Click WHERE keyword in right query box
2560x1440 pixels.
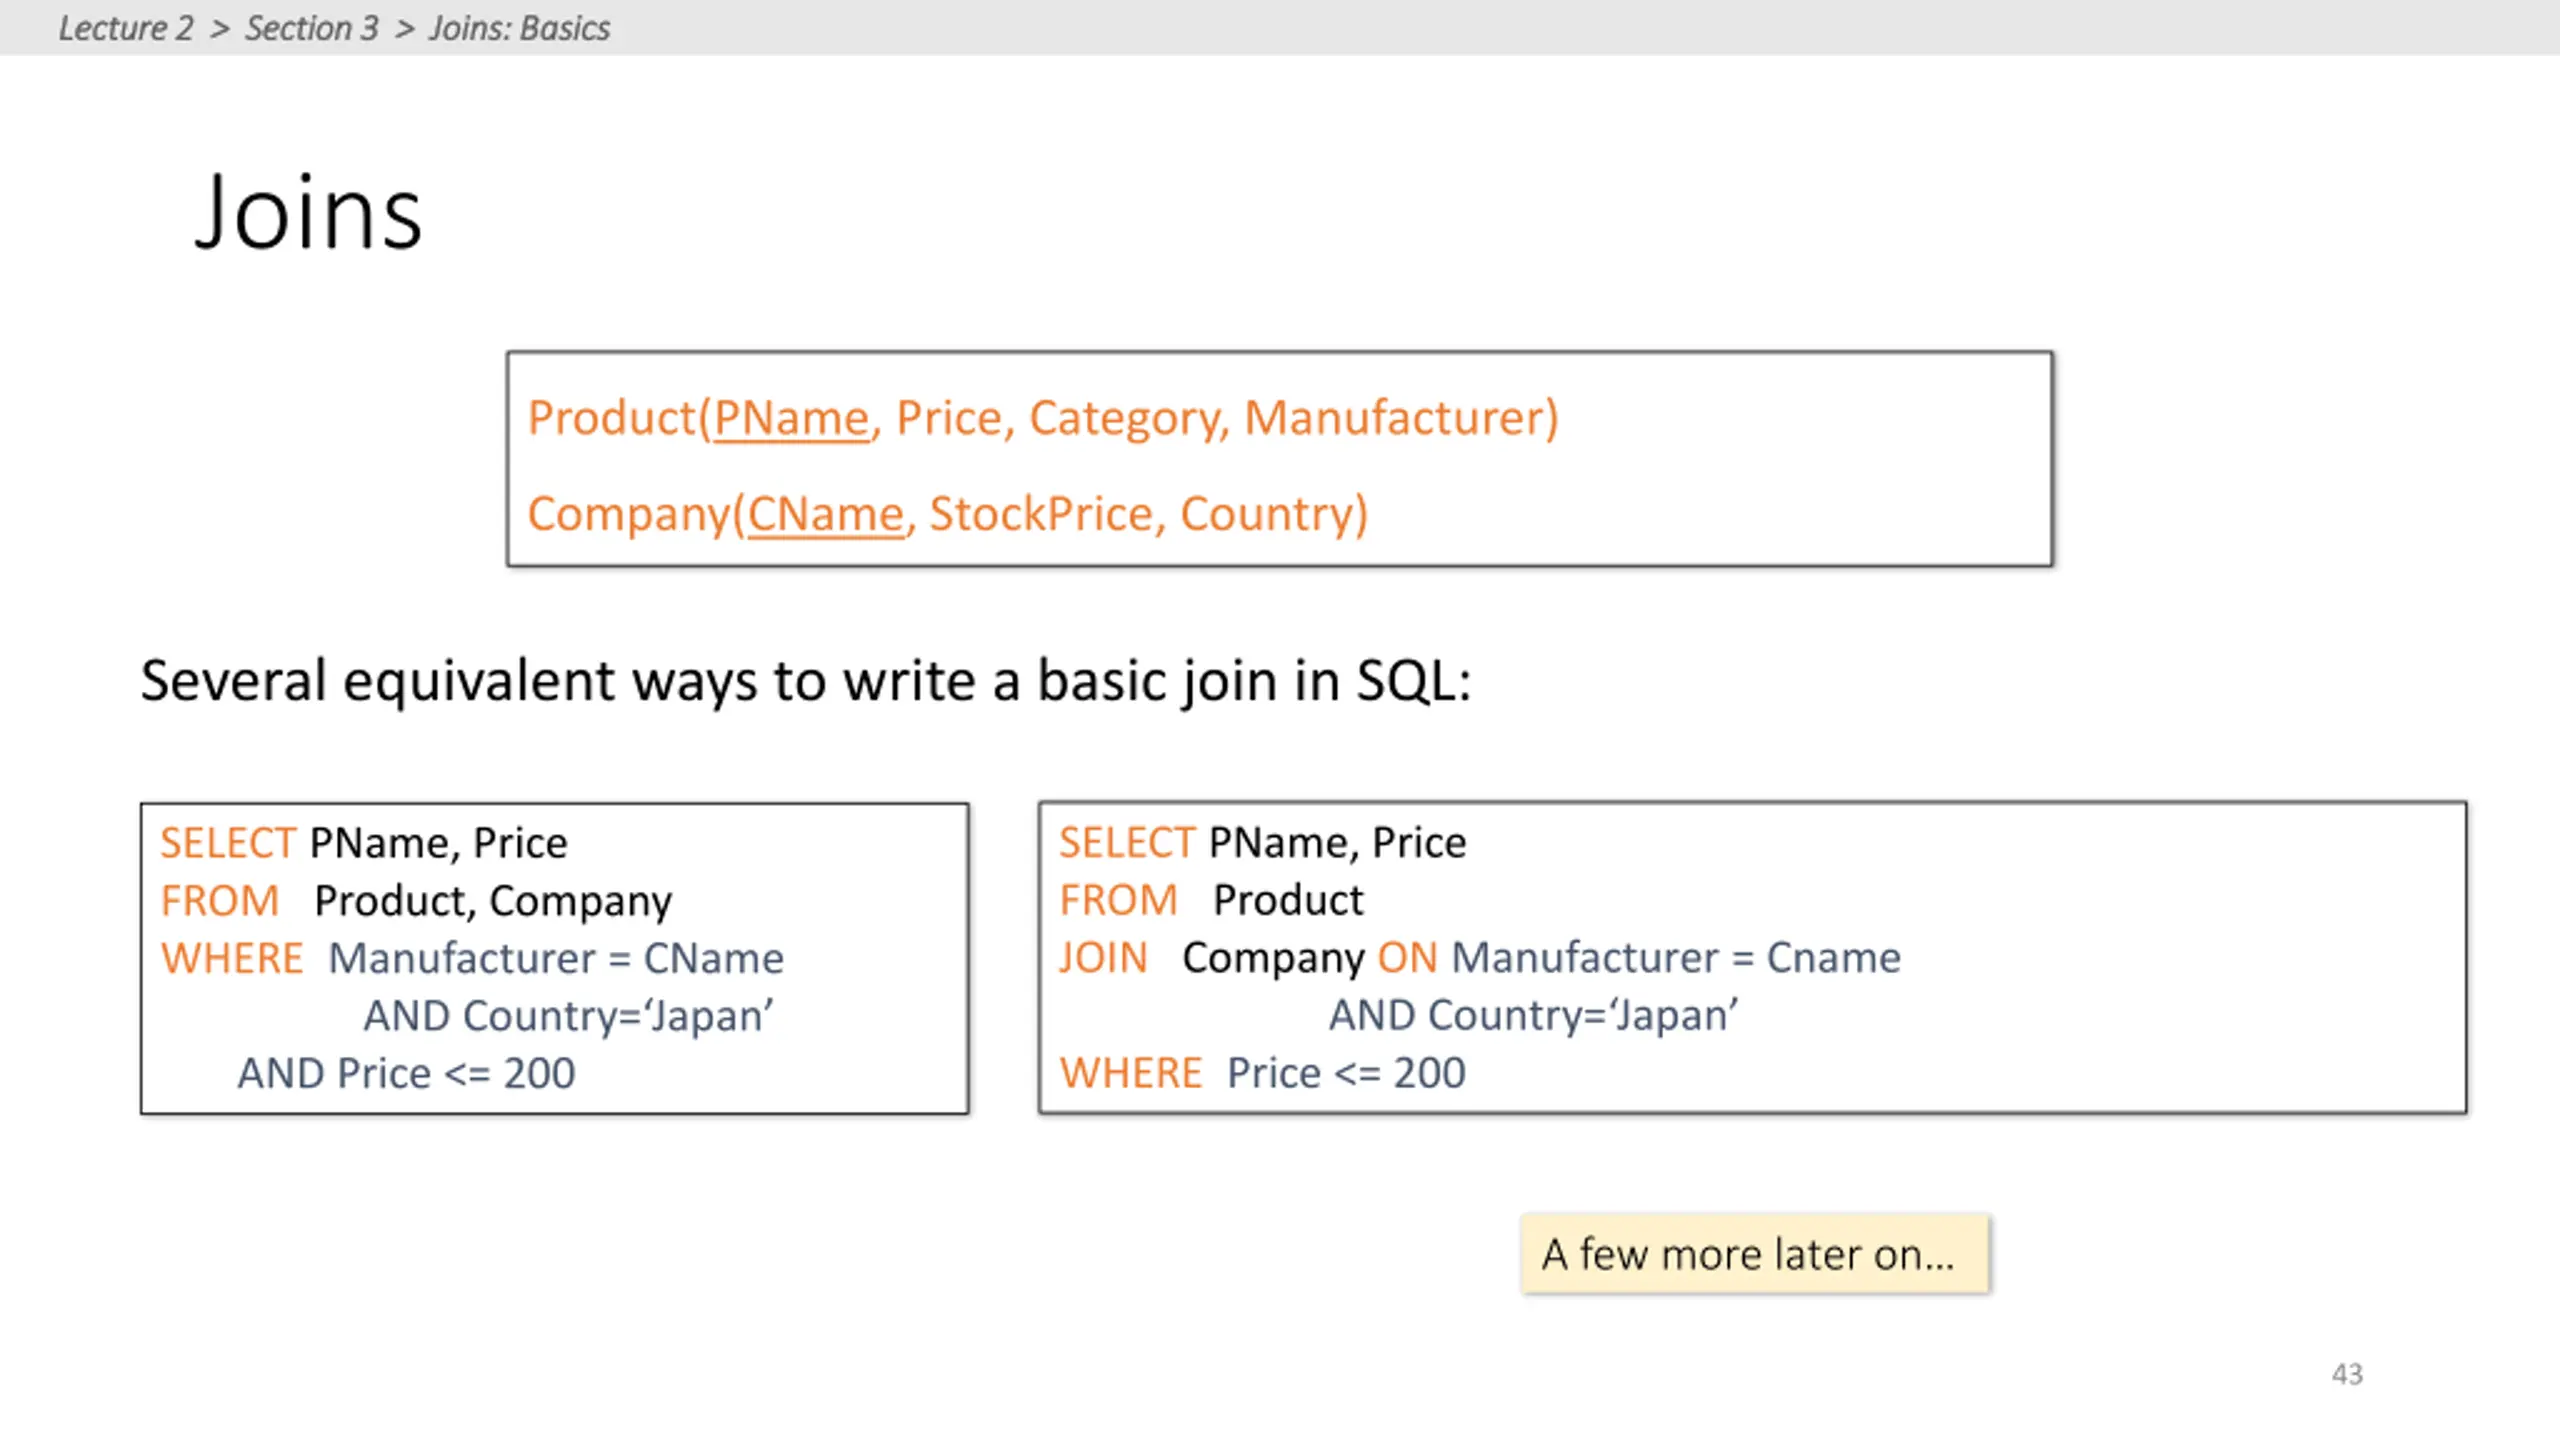click(x=1131, y=1072)
